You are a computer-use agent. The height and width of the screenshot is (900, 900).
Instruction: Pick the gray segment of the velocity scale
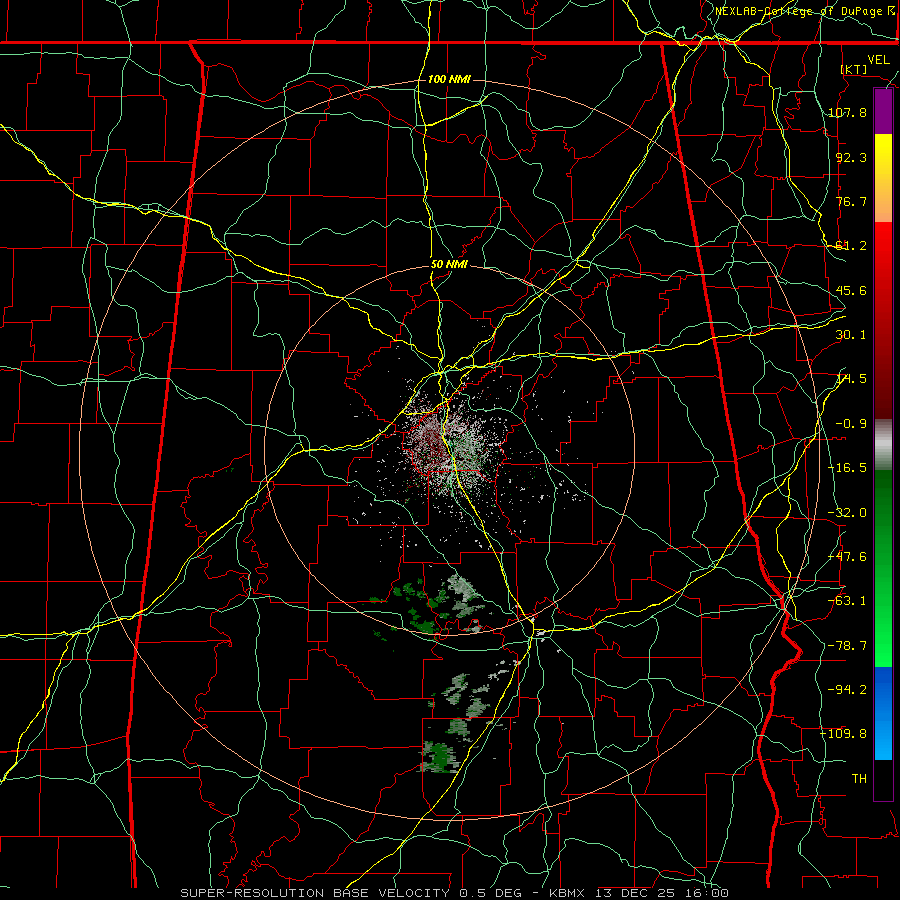(x=883, y=444)
